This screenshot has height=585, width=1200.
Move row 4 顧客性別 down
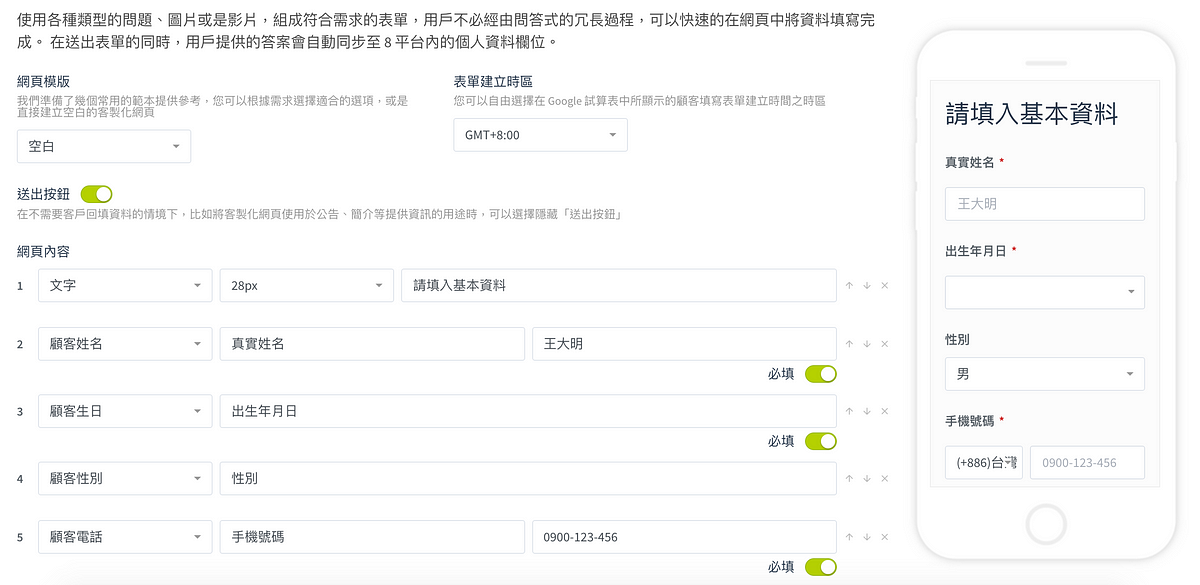pos(867,479)
